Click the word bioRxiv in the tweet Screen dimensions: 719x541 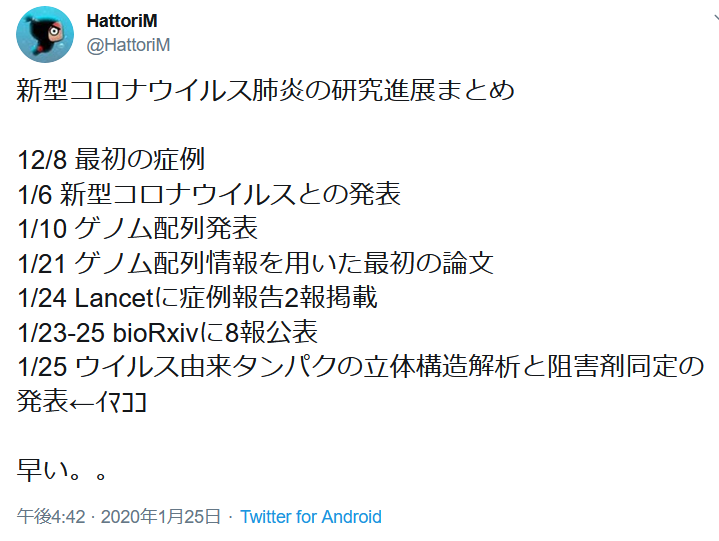(x=155, y=332)
